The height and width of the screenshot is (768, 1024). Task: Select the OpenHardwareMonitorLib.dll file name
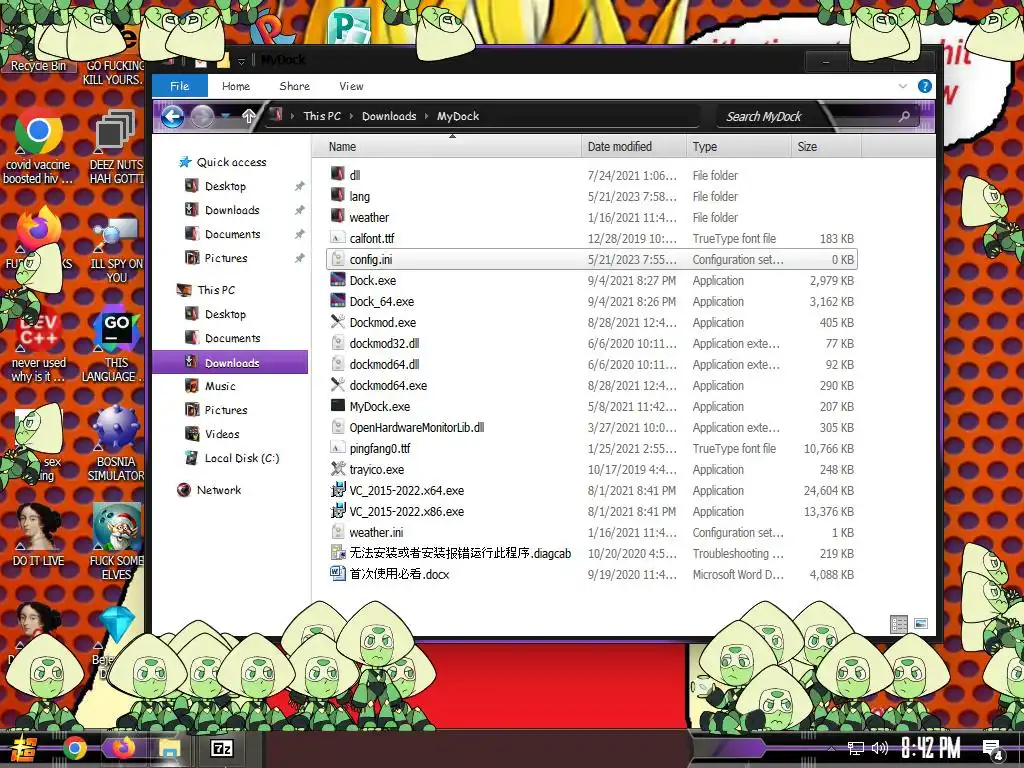point(417,427)
